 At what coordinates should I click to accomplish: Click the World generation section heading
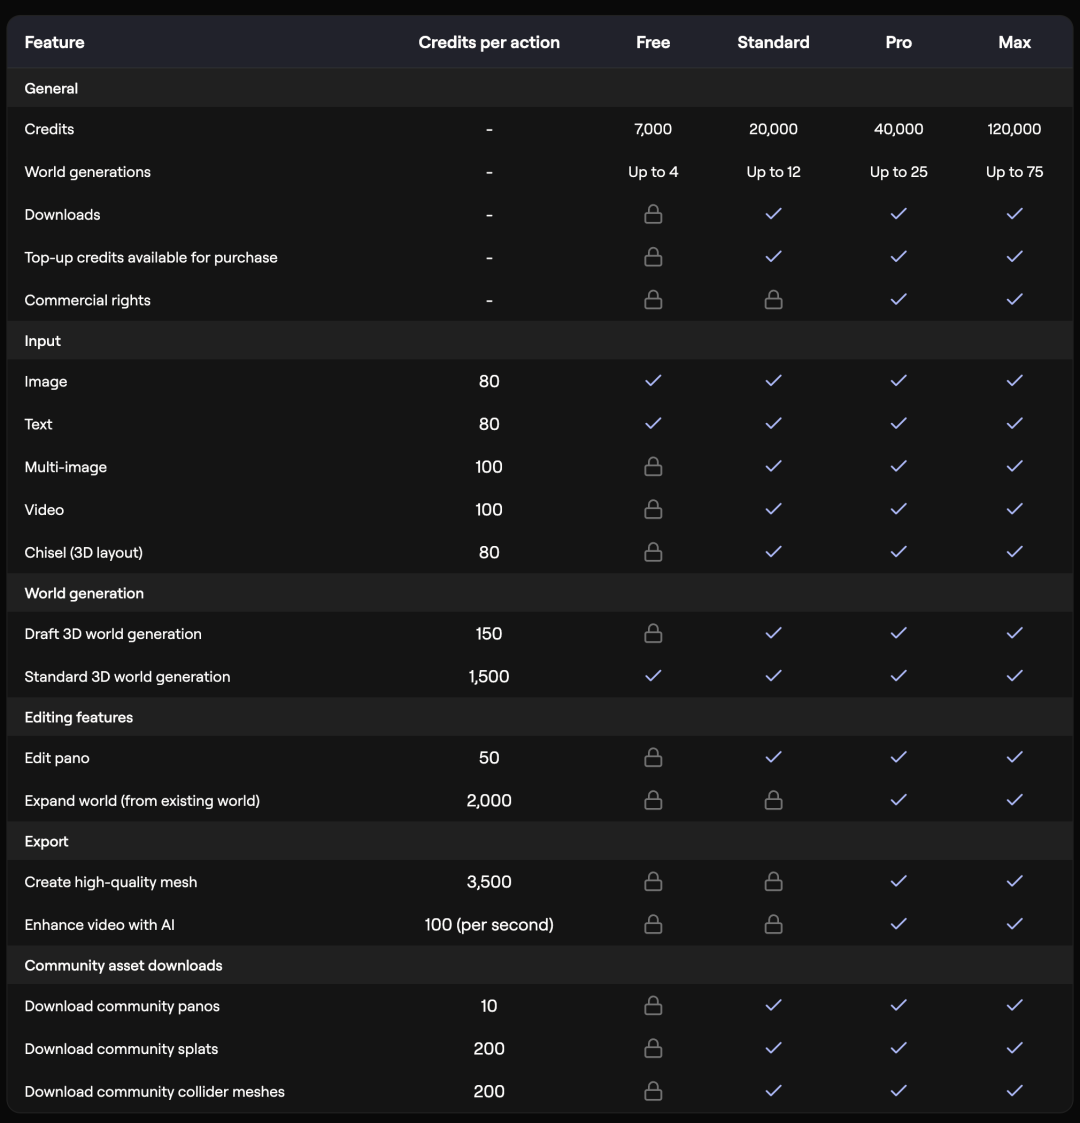[84, 593]
